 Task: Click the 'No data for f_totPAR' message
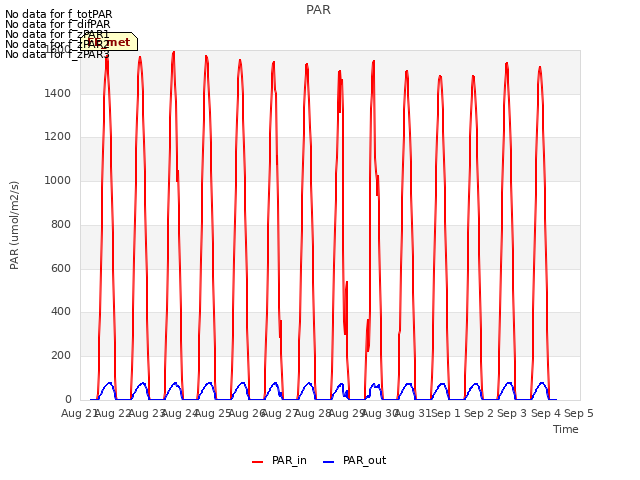point(58,14)
